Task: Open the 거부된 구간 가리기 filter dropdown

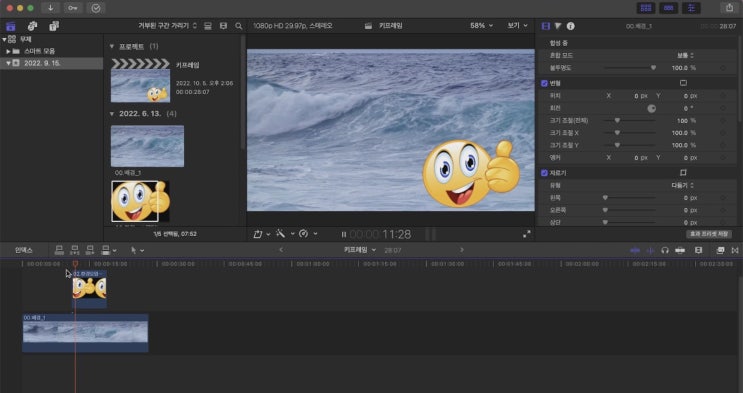Action: coord(167,26)
